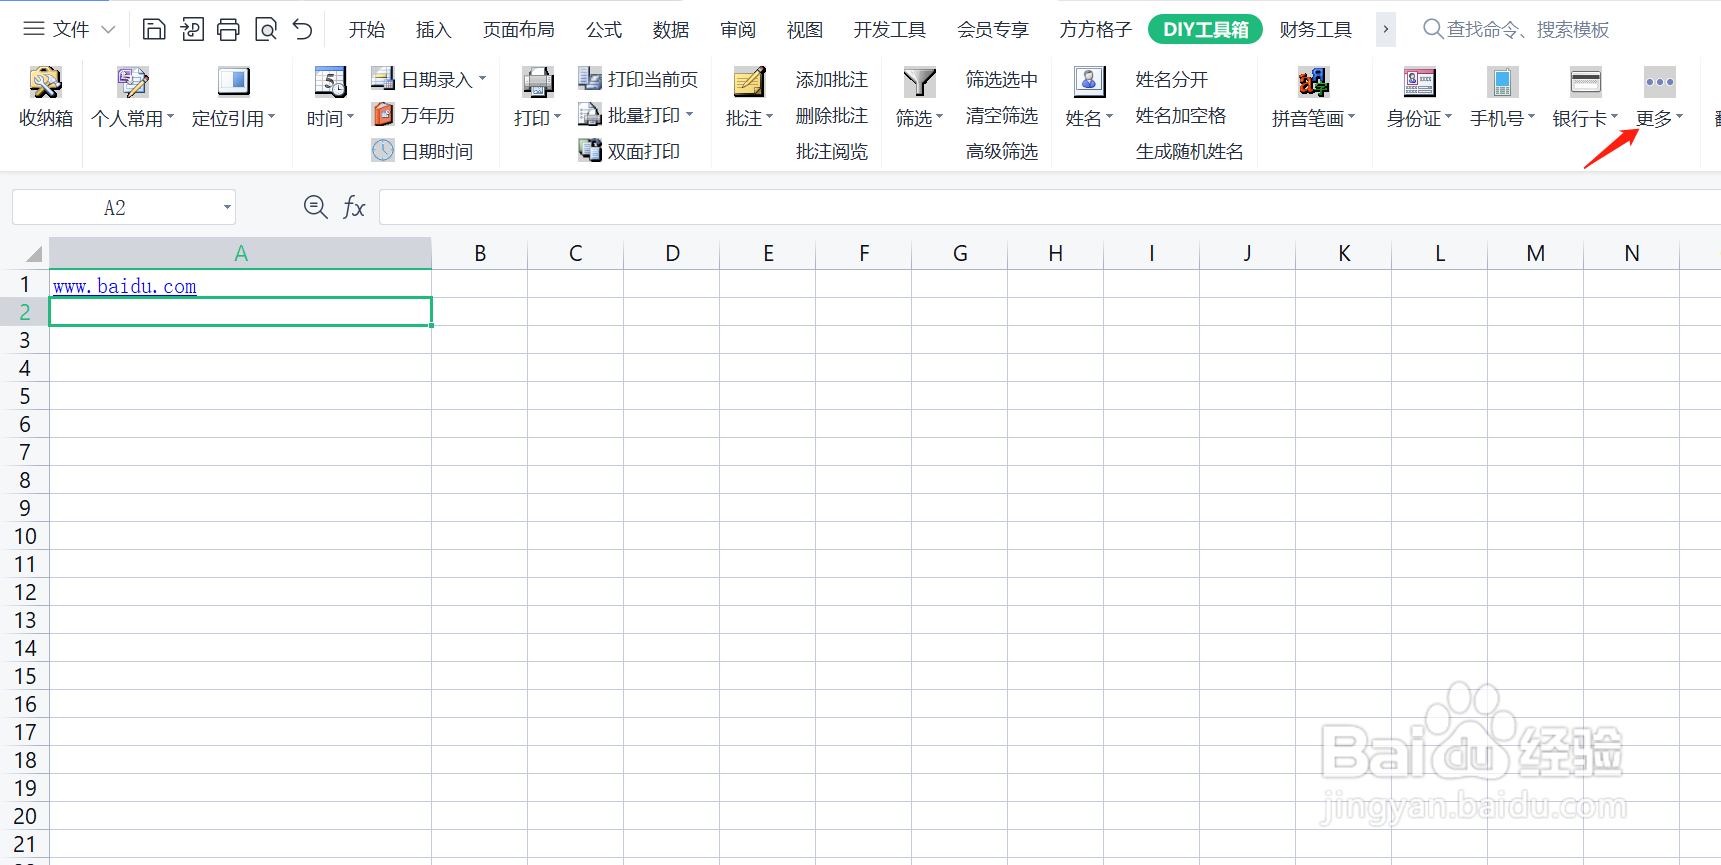Expand the 筛选 dropdown label
Viewport: 1721px width, 865px height.
[919, 118]
